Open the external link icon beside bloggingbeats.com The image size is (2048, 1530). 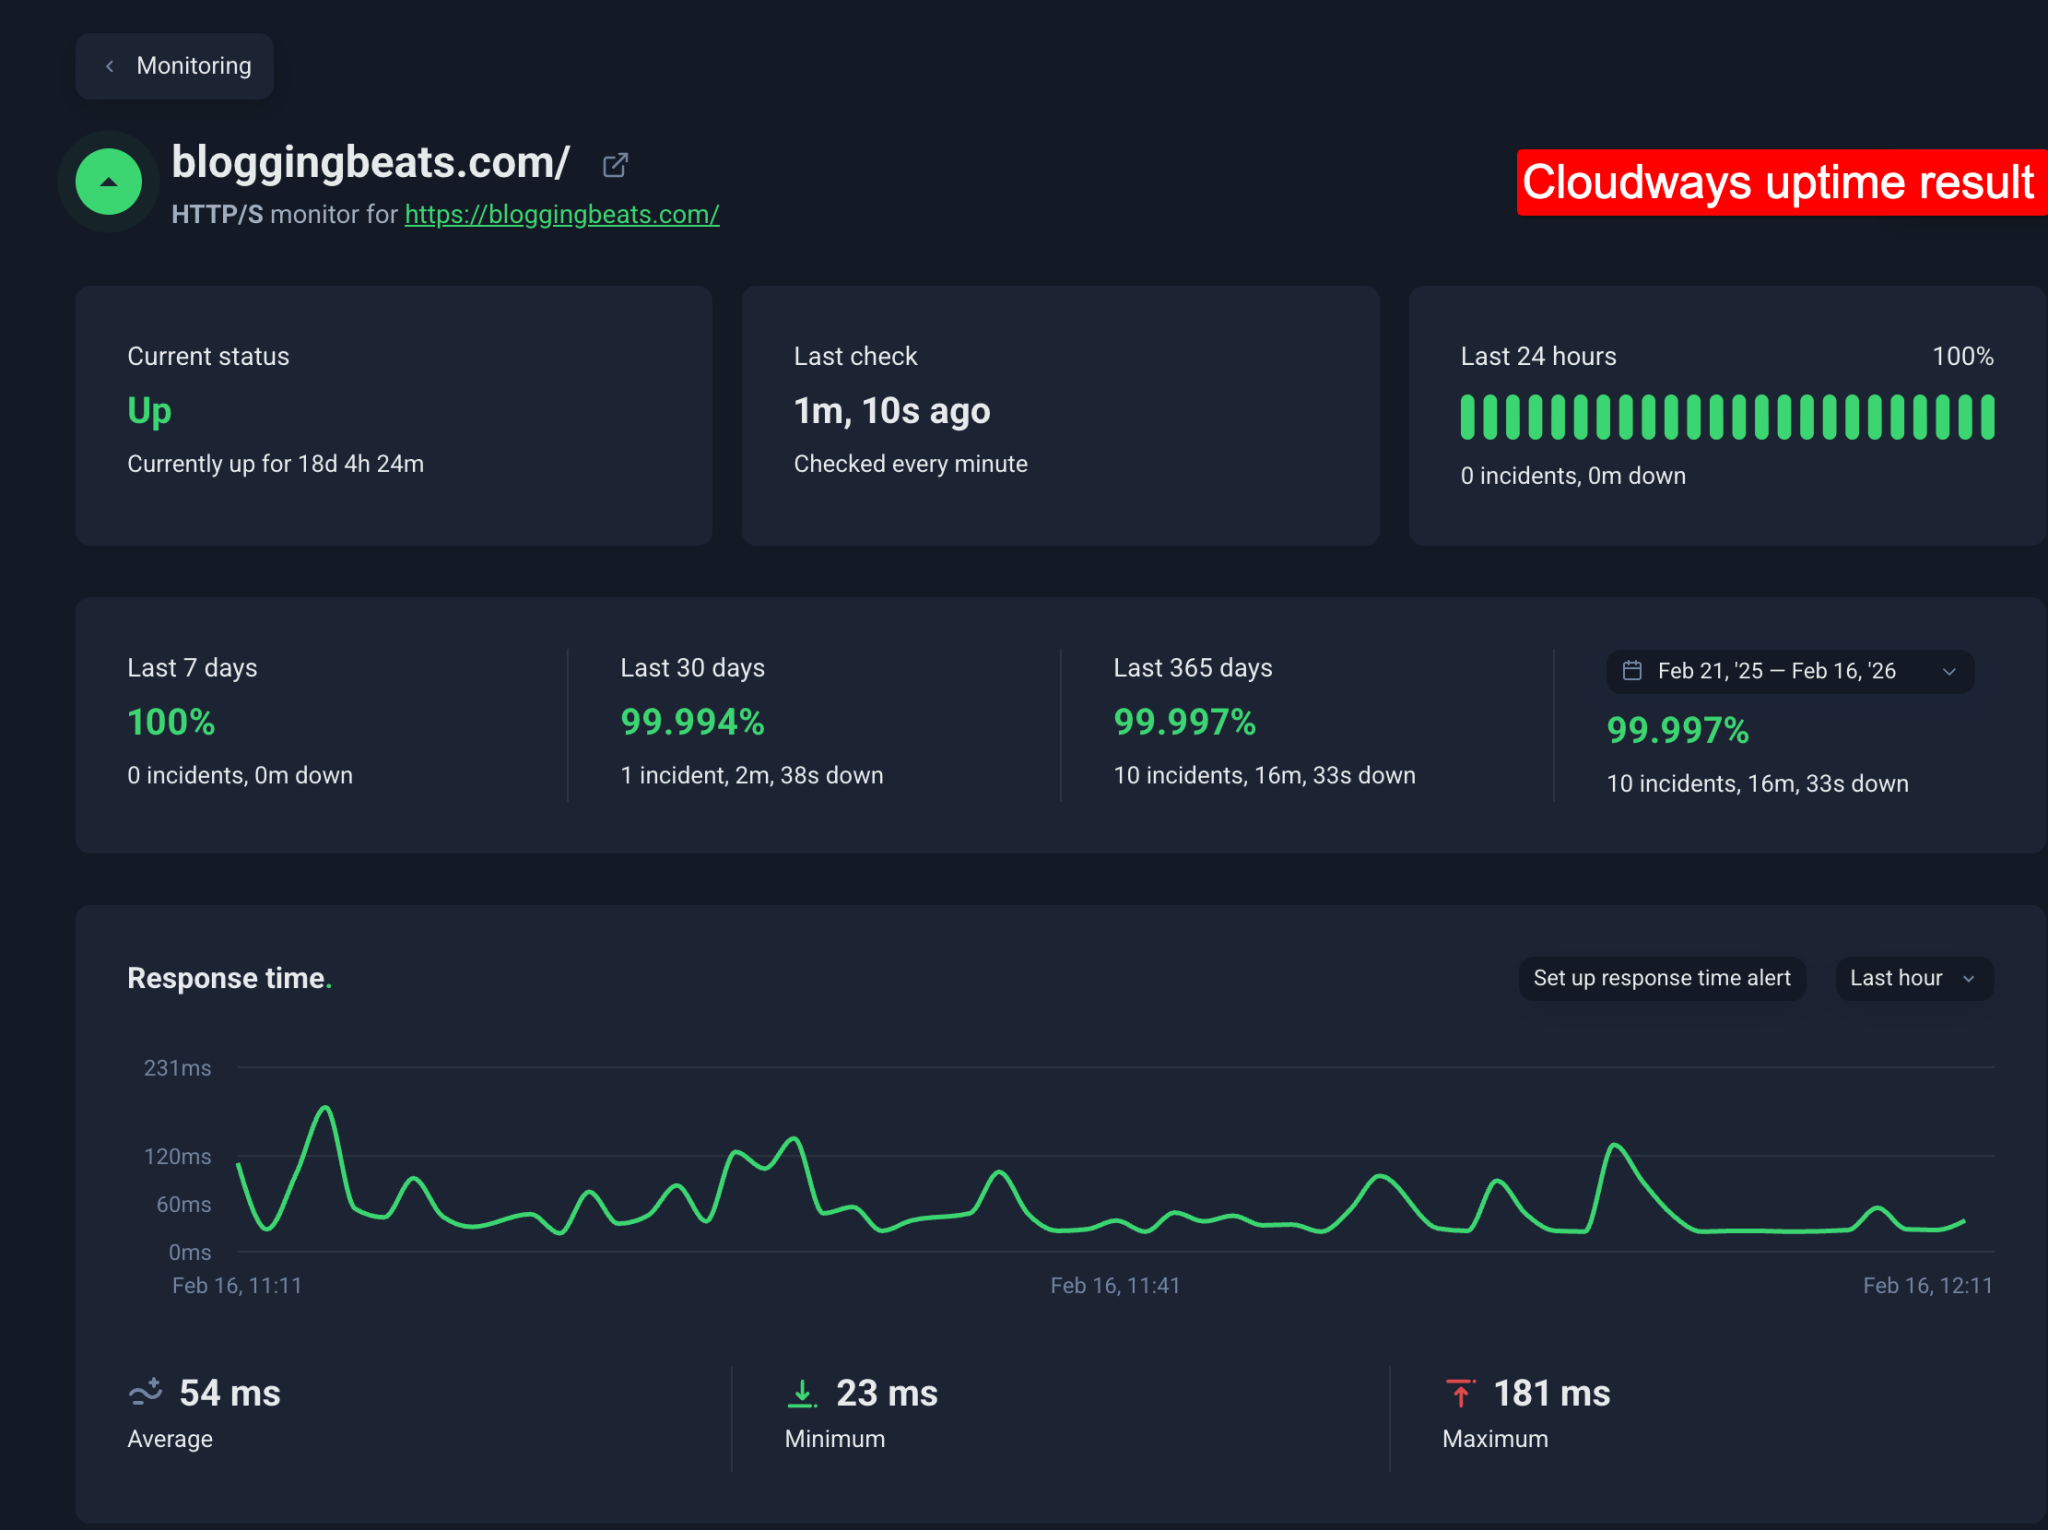[x=616, y=164]
